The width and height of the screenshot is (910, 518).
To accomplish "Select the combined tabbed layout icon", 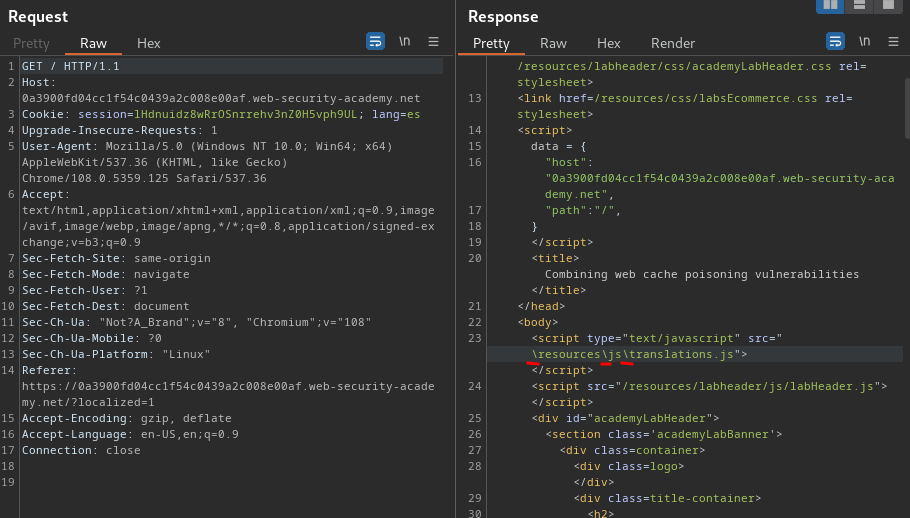I will [888, 5].
